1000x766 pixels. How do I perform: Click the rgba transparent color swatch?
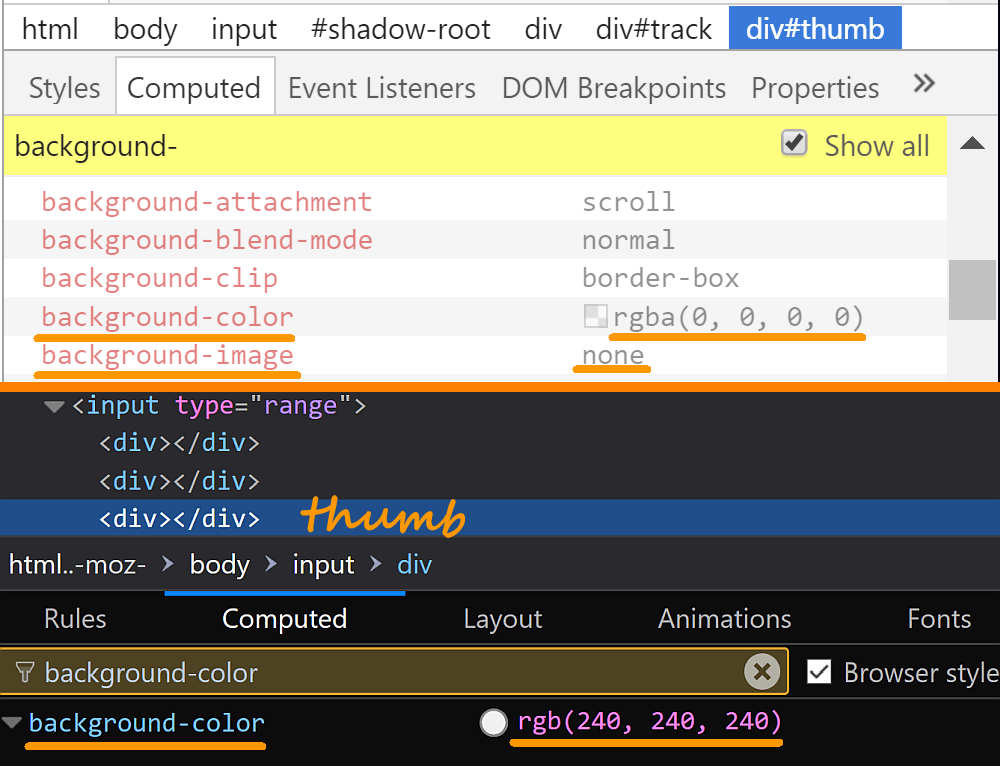595,317
